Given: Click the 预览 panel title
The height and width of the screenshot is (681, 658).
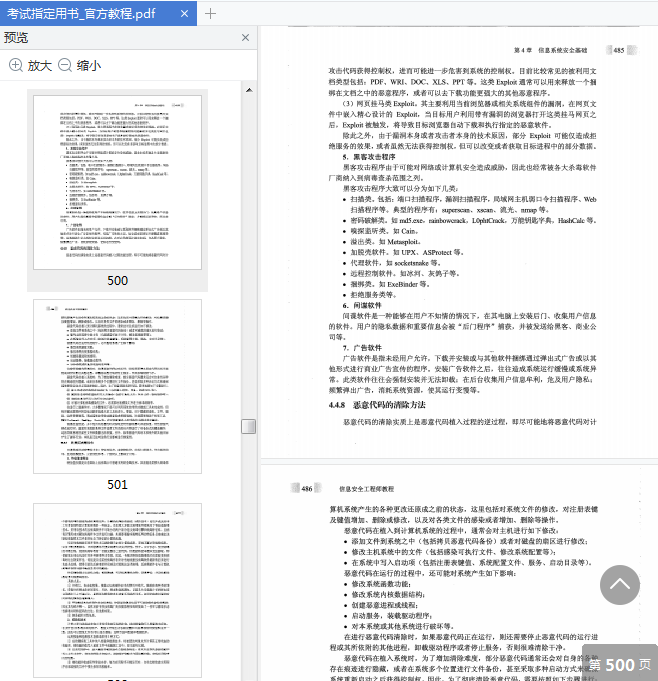Looking at the screenshot, I should click(x=16, y=38).
